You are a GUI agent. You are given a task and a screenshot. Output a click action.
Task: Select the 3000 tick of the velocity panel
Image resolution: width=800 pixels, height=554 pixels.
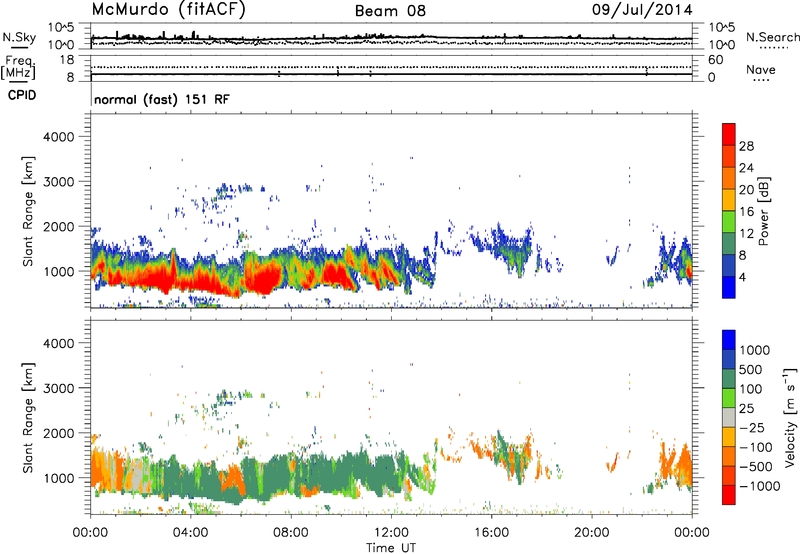[59, 388]
